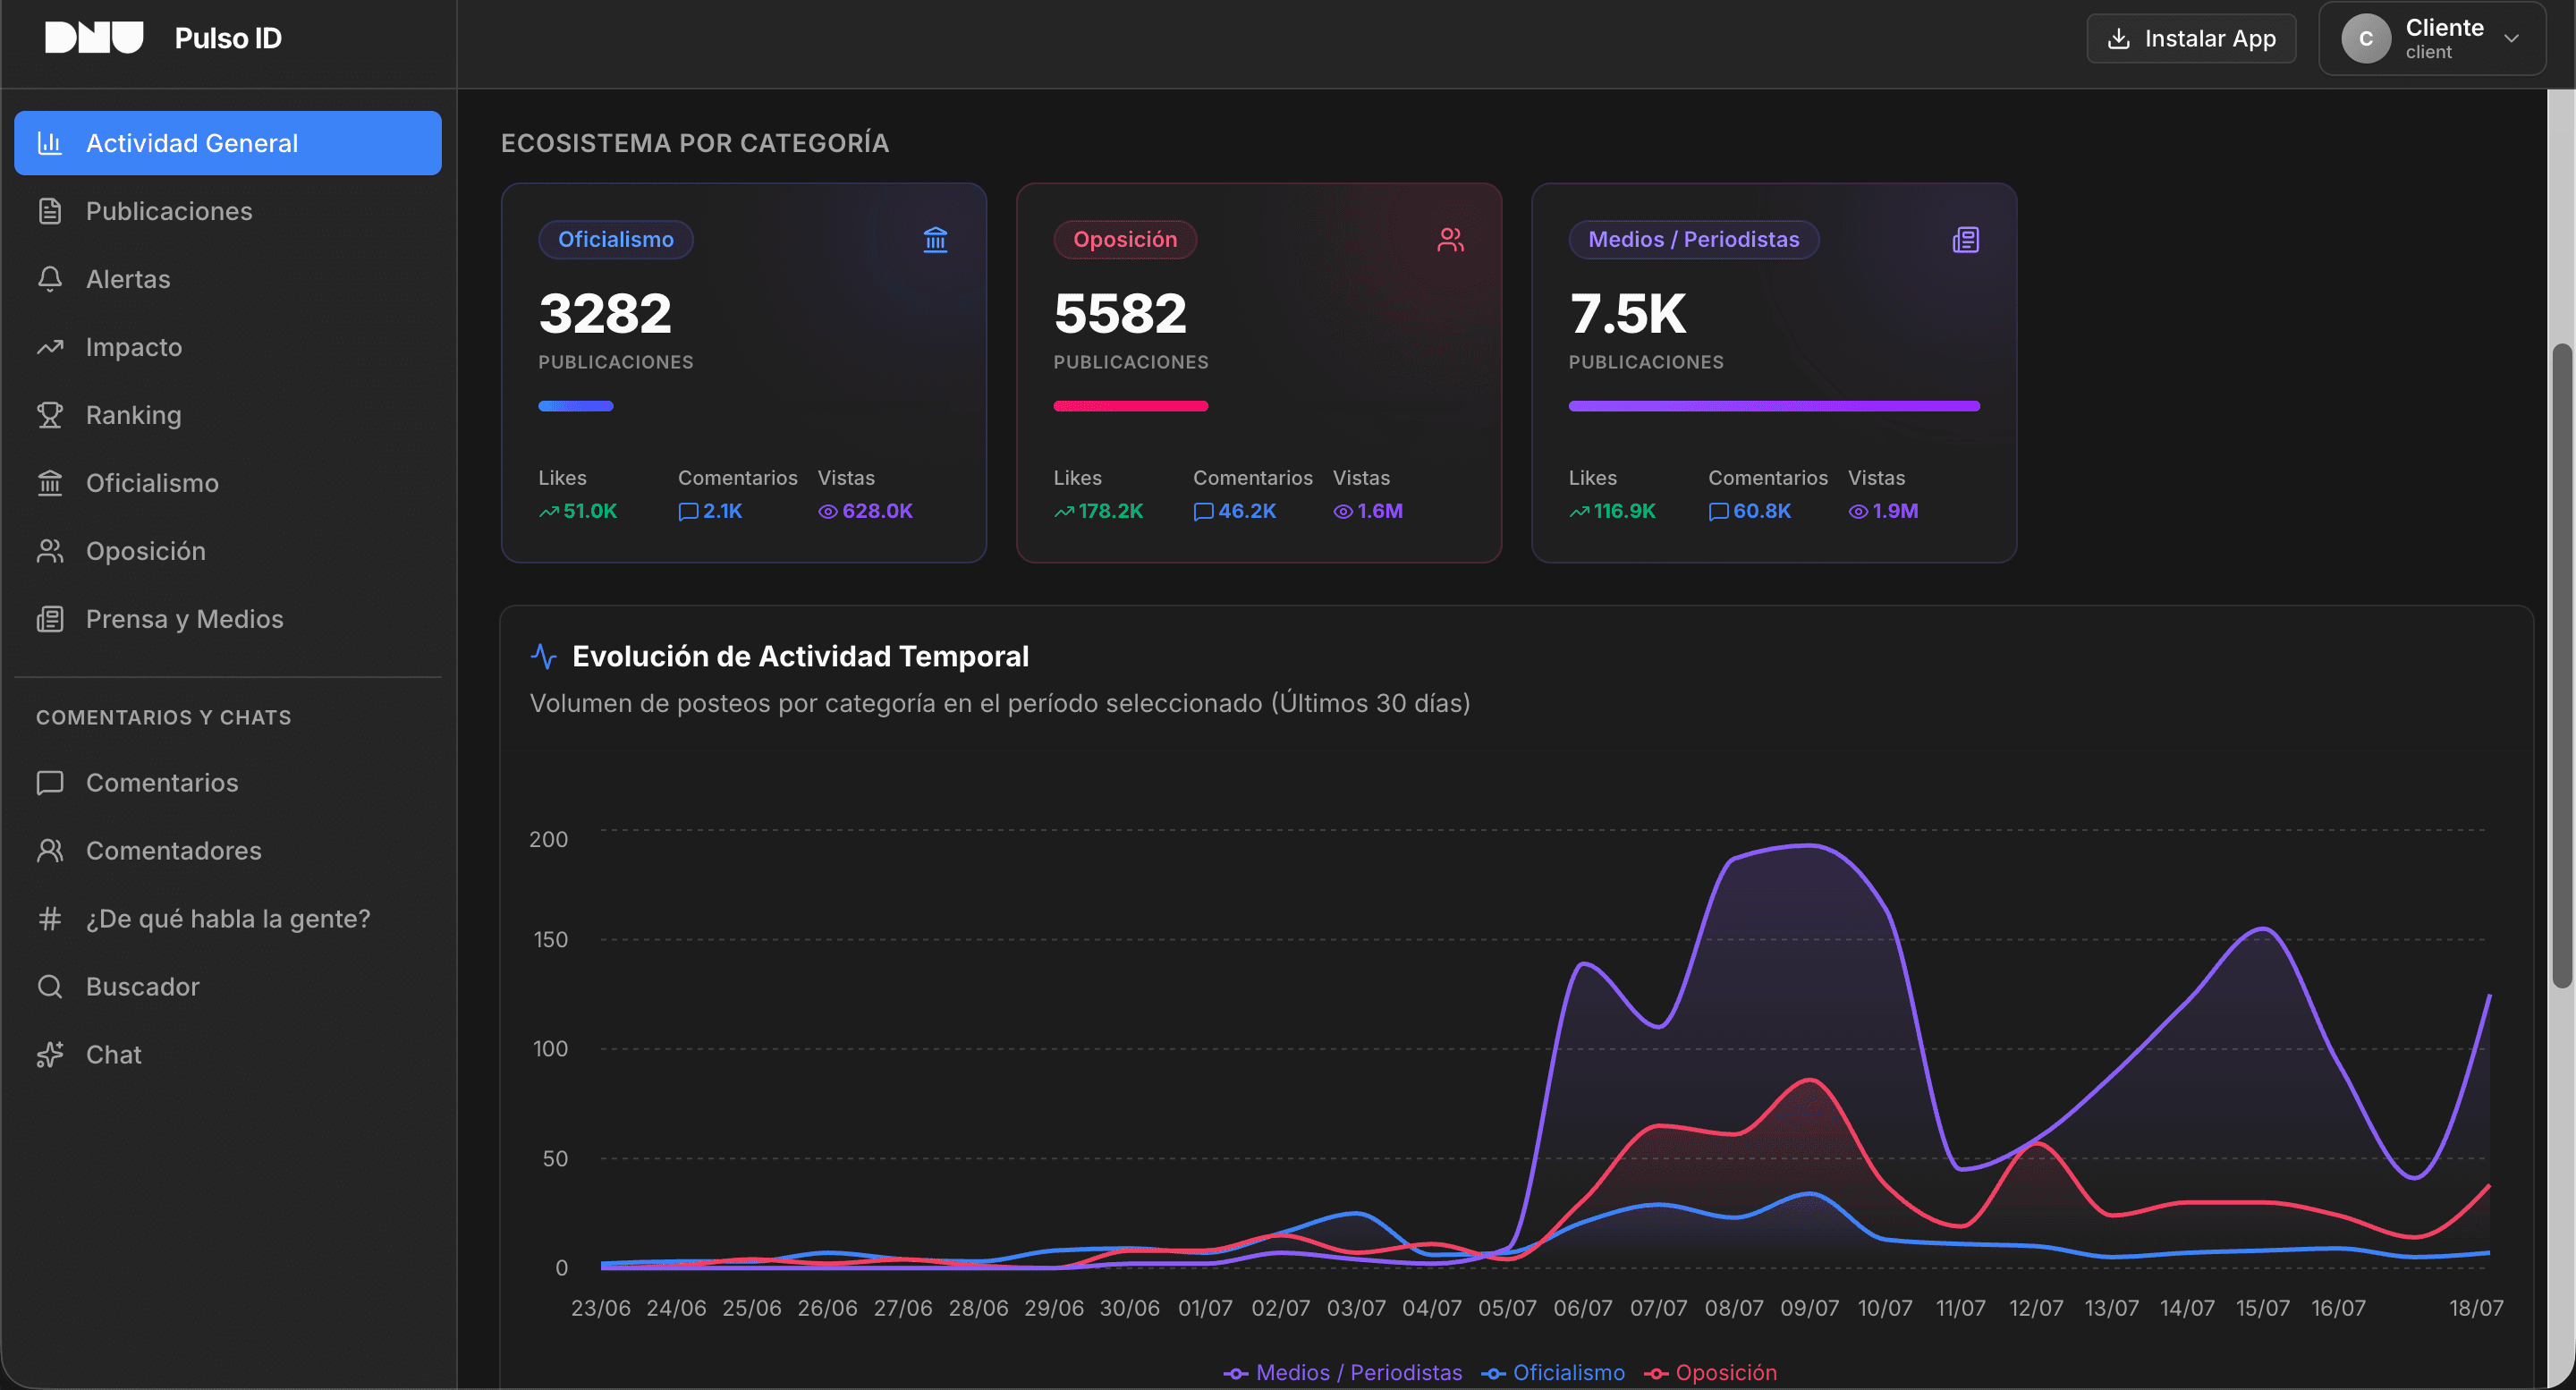Click the Cliente avatar circle
2576x1390 pixels.
coord(2365,39)
